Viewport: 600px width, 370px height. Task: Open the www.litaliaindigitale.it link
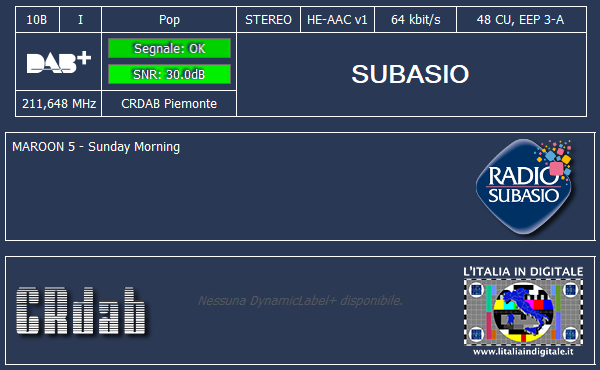click(523, 352)
